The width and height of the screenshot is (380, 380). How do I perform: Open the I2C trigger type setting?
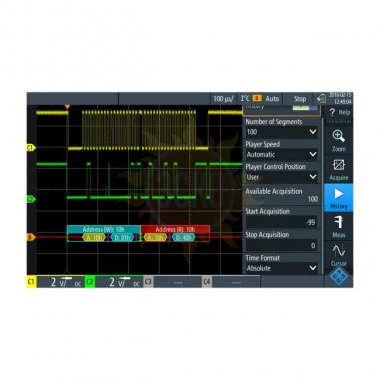click(x=245, y=98)
